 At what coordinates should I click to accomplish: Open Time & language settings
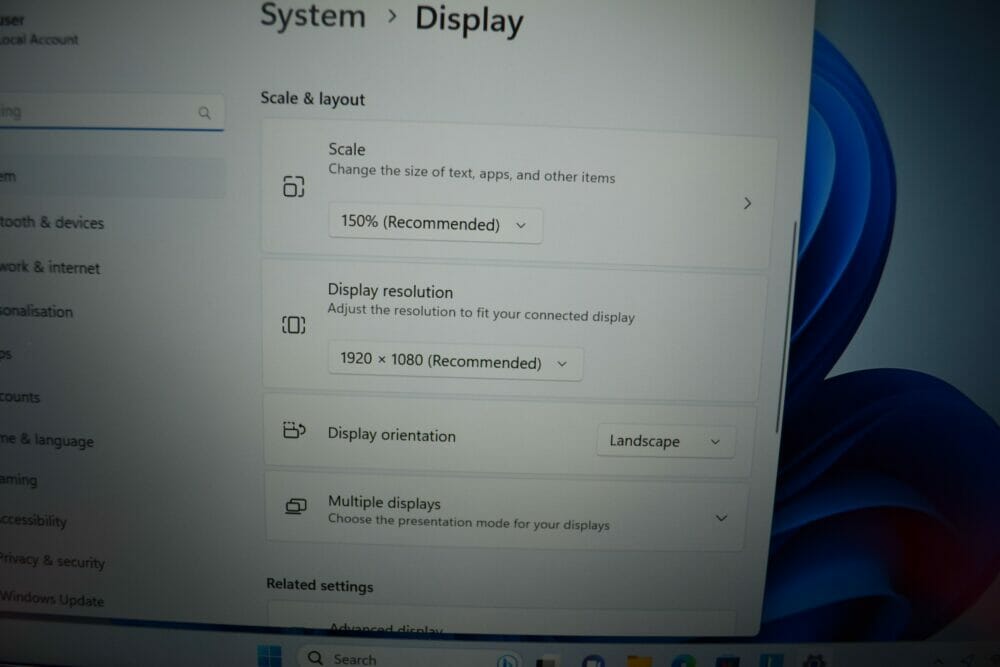[x=47, y=441]
